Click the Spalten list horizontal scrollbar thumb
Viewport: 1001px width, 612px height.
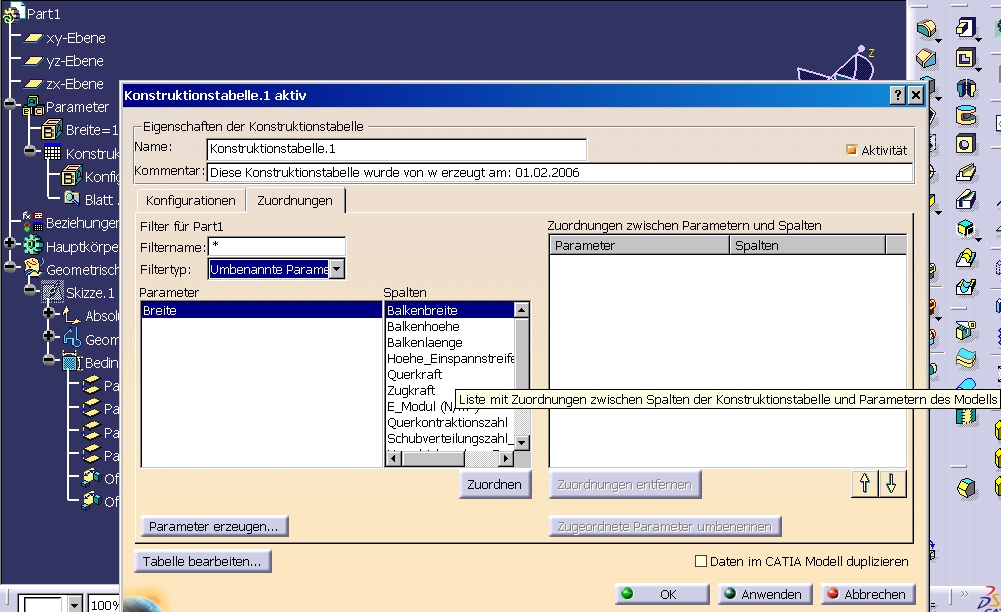click(x=432, y=458)
